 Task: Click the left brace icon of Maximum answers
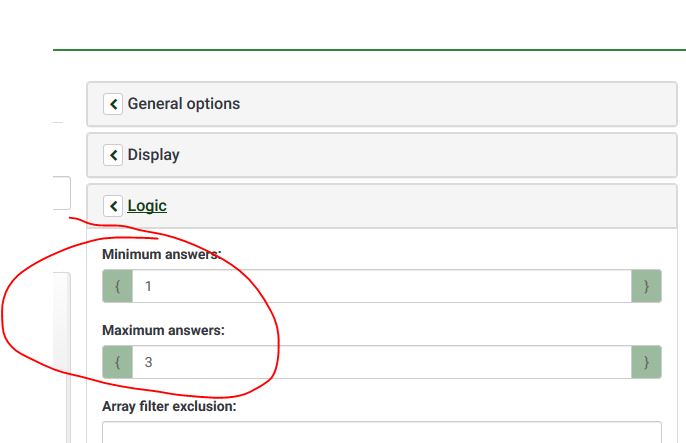[x=117, y=362]
